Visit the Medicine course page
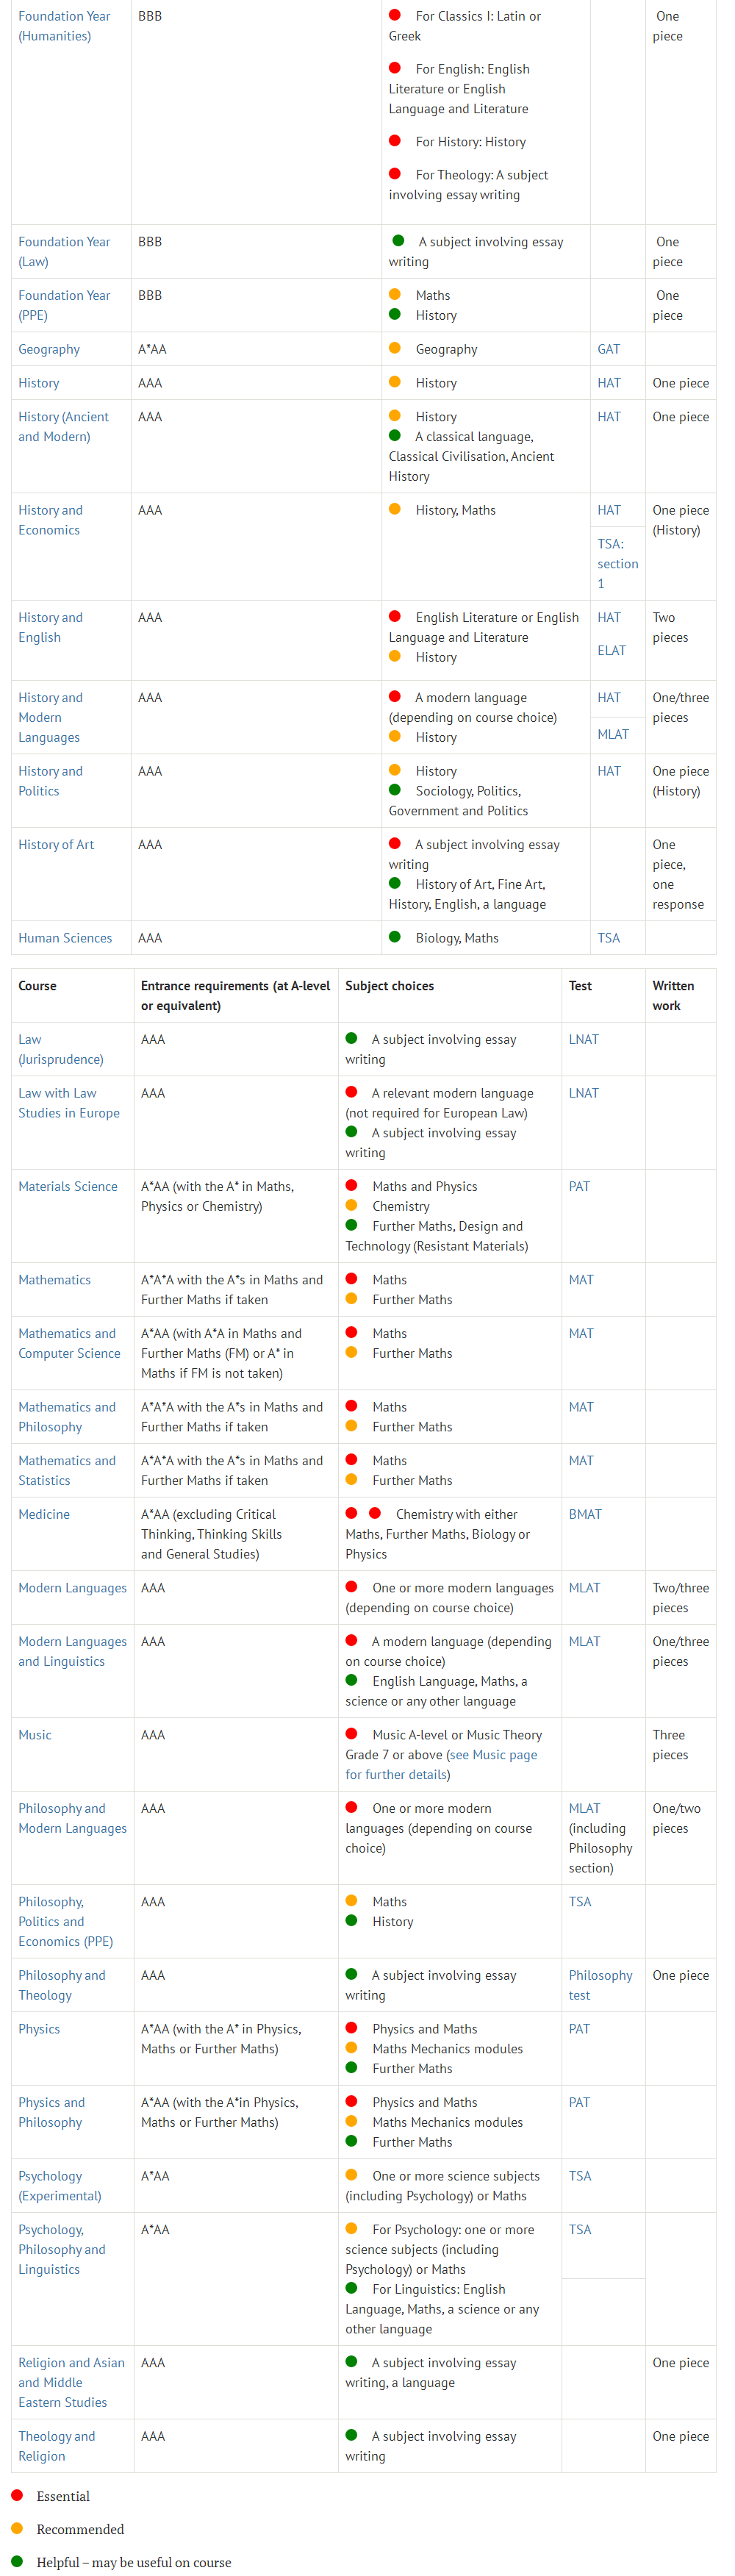Viewport: 735px width, 2576px height. [x=44, y=1514]
